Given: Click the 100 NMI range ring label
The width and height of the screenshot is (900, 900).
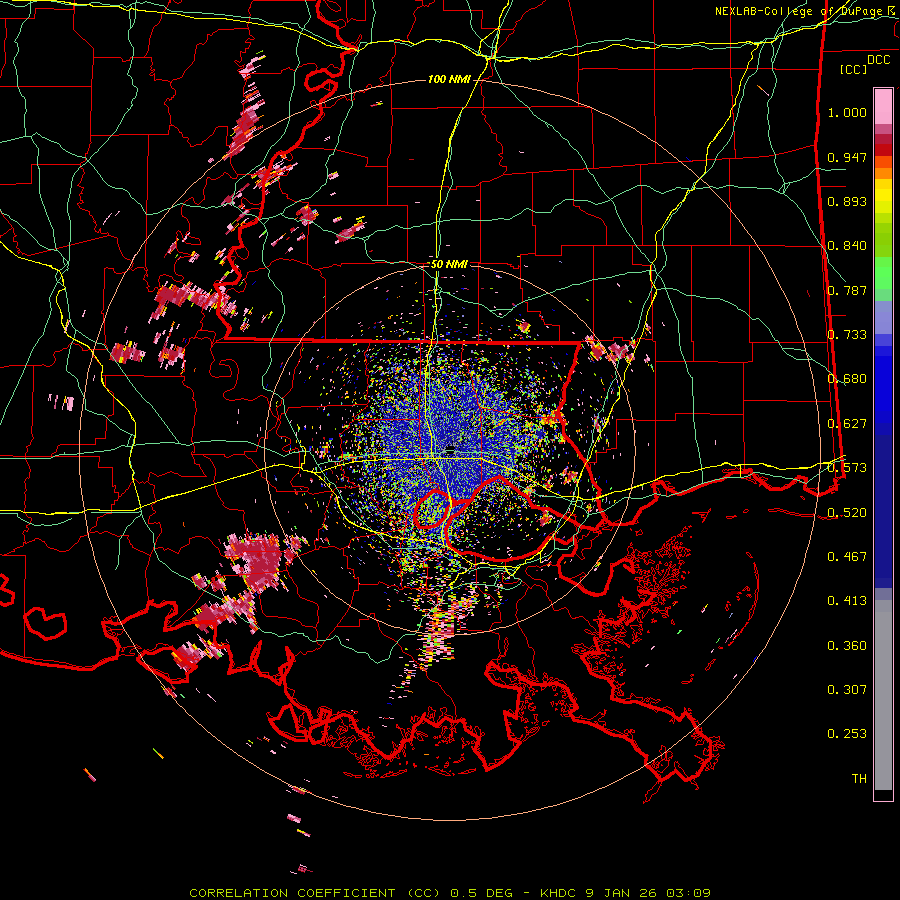Looking at the screenshot, I should click(449, 79).
